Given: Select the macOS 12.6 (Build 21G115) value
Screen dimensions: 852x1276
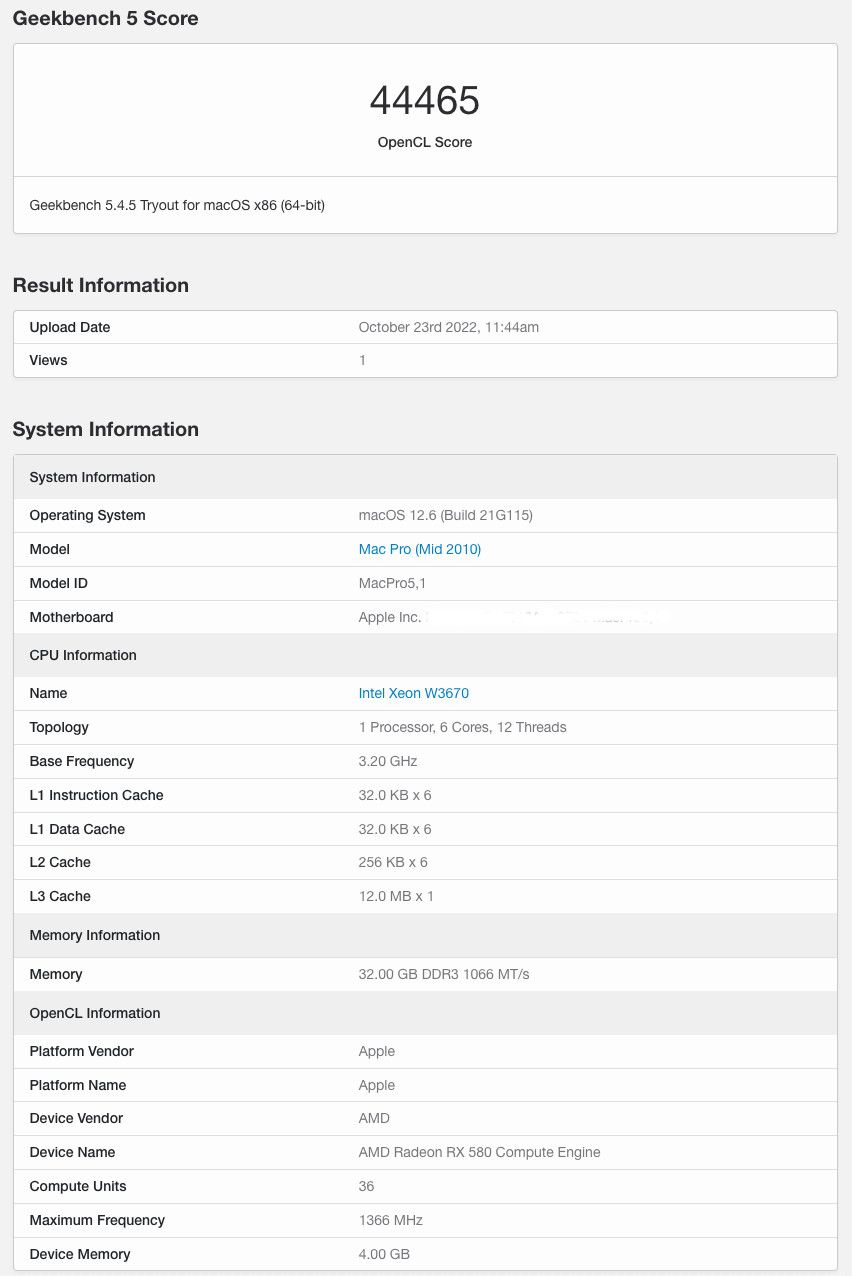Looking at the screenshot, I should [x=446, y=515].
